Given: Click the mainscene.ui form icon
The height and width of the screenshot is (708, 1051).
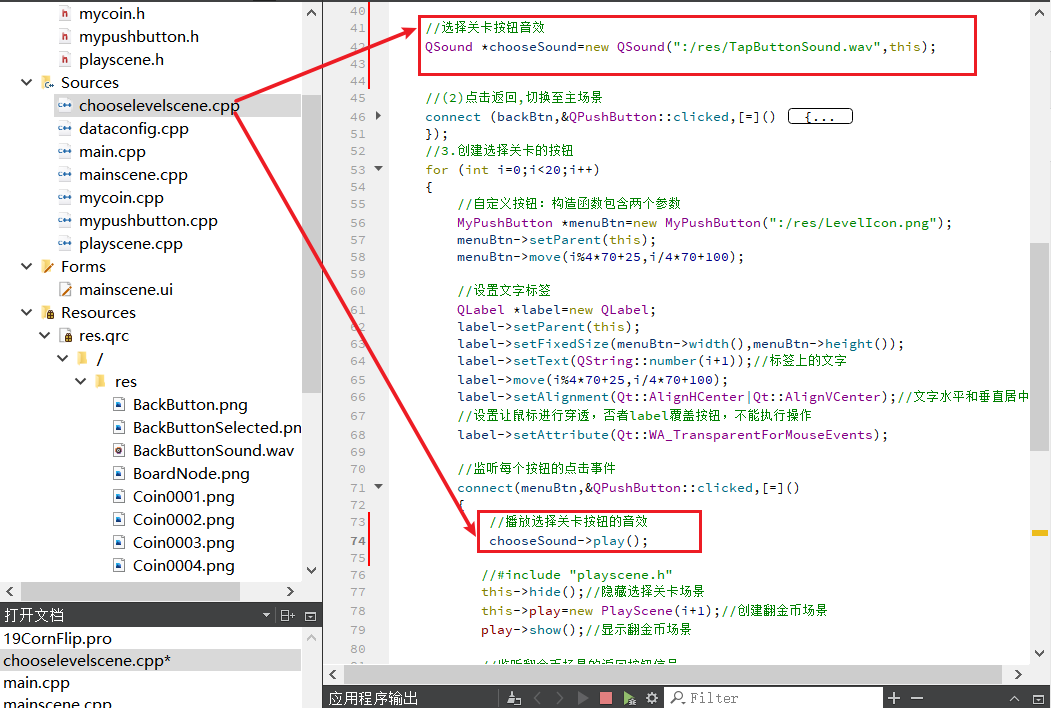Looking at the screenshot, I should coord(65,289).
